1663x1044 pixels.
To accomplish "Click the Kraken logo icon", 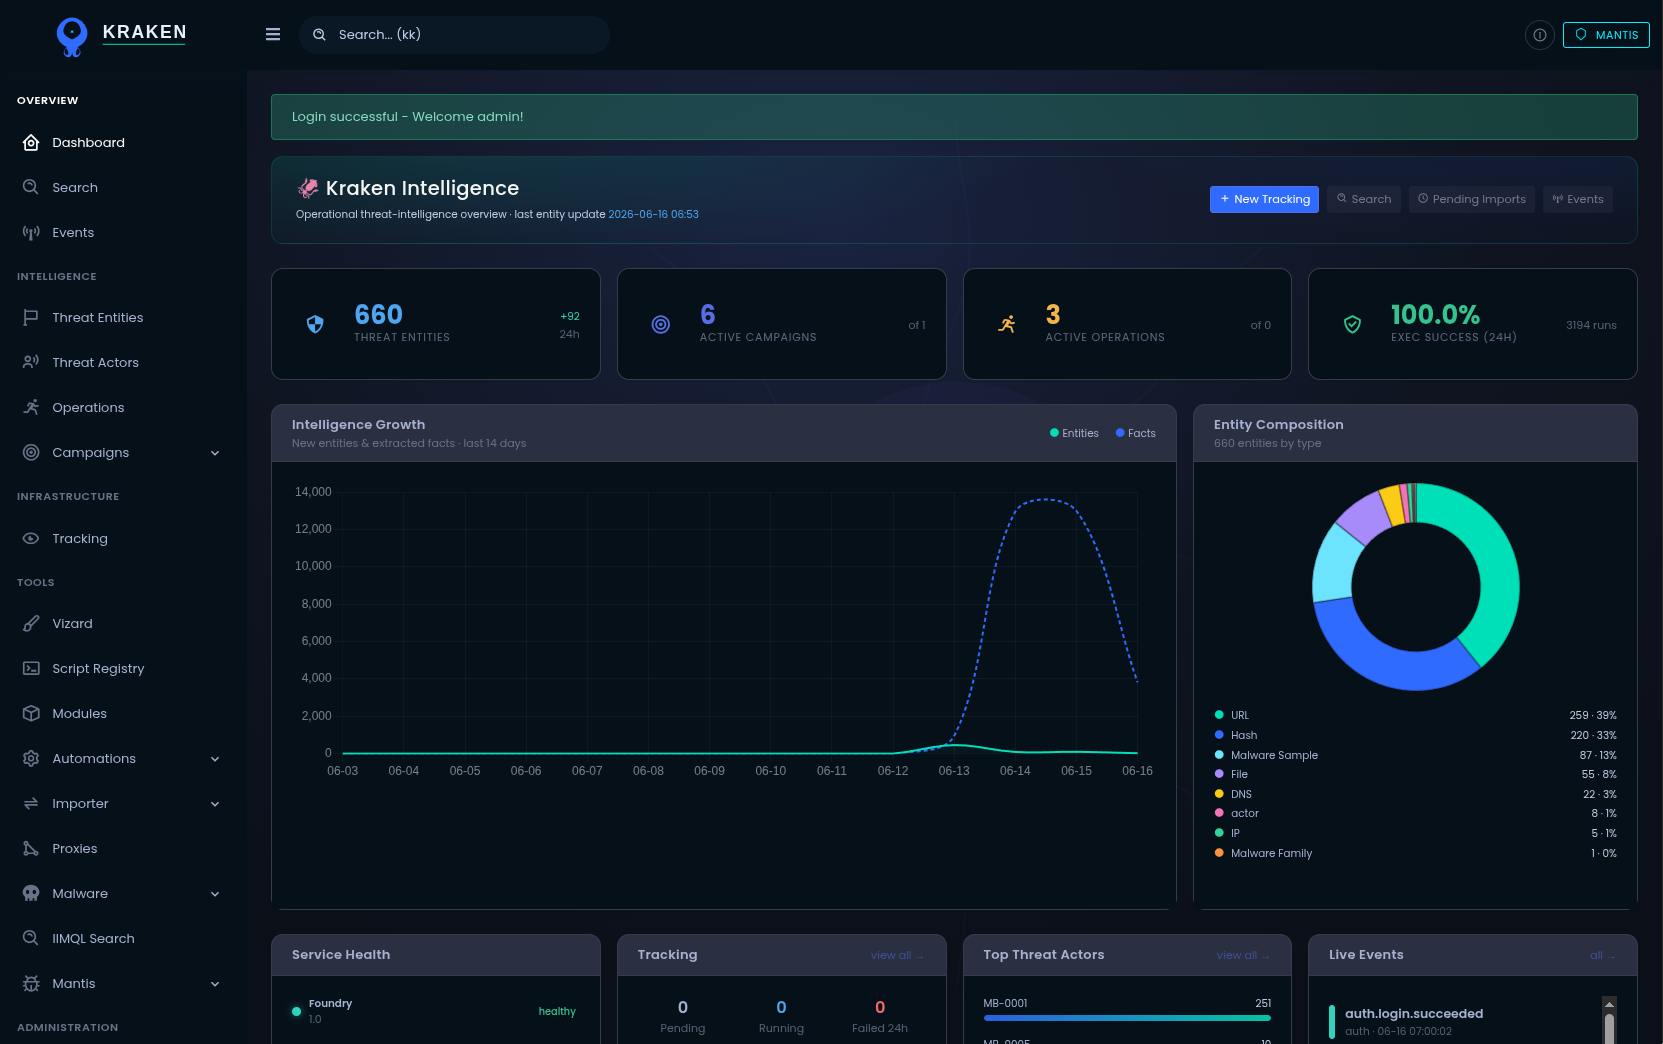I will tap(72, 37).
